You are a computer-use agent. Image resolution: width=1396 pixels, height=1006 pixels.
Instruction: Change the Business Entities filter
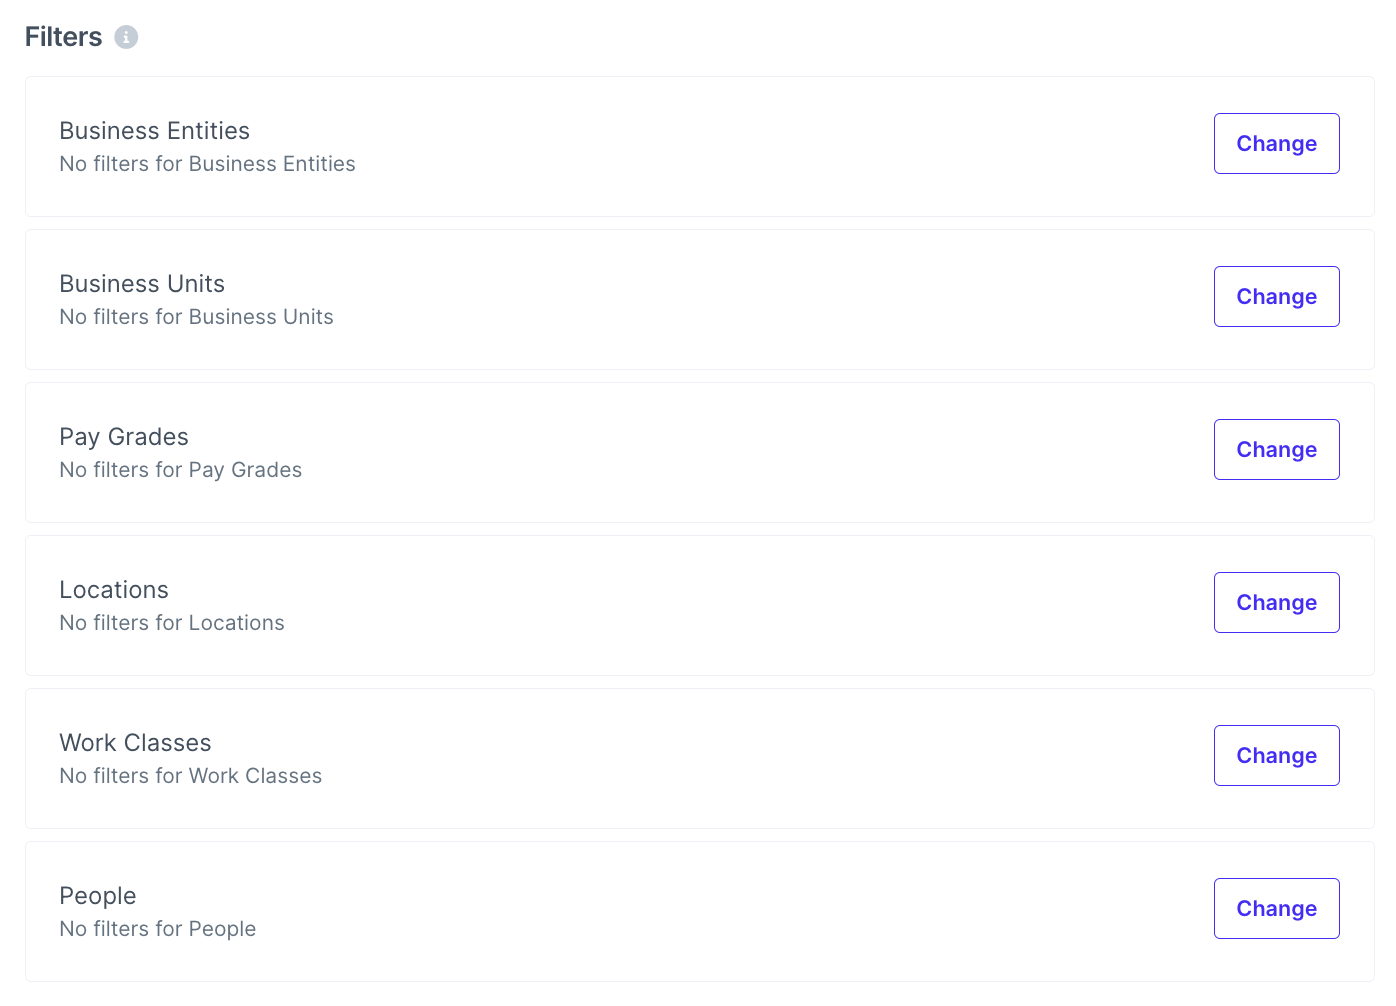point(1276,144)
